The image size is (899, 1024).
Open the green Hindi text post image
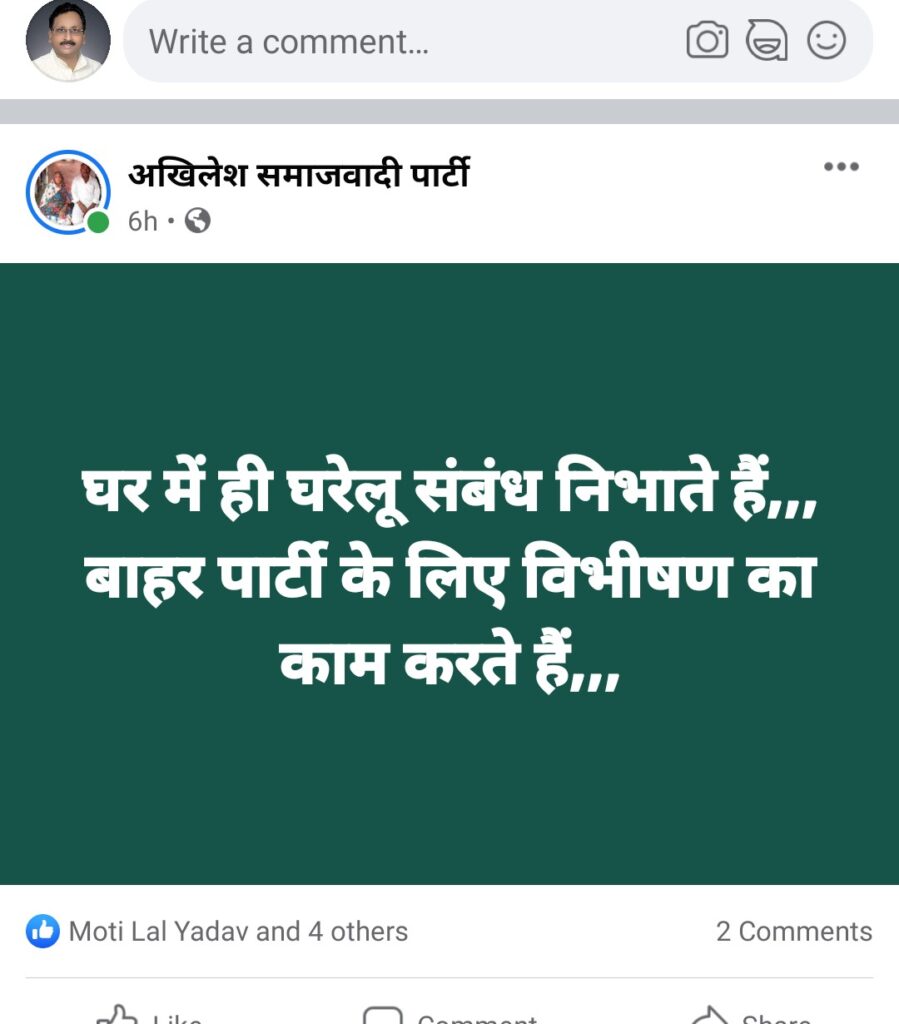tap(449, 573)
